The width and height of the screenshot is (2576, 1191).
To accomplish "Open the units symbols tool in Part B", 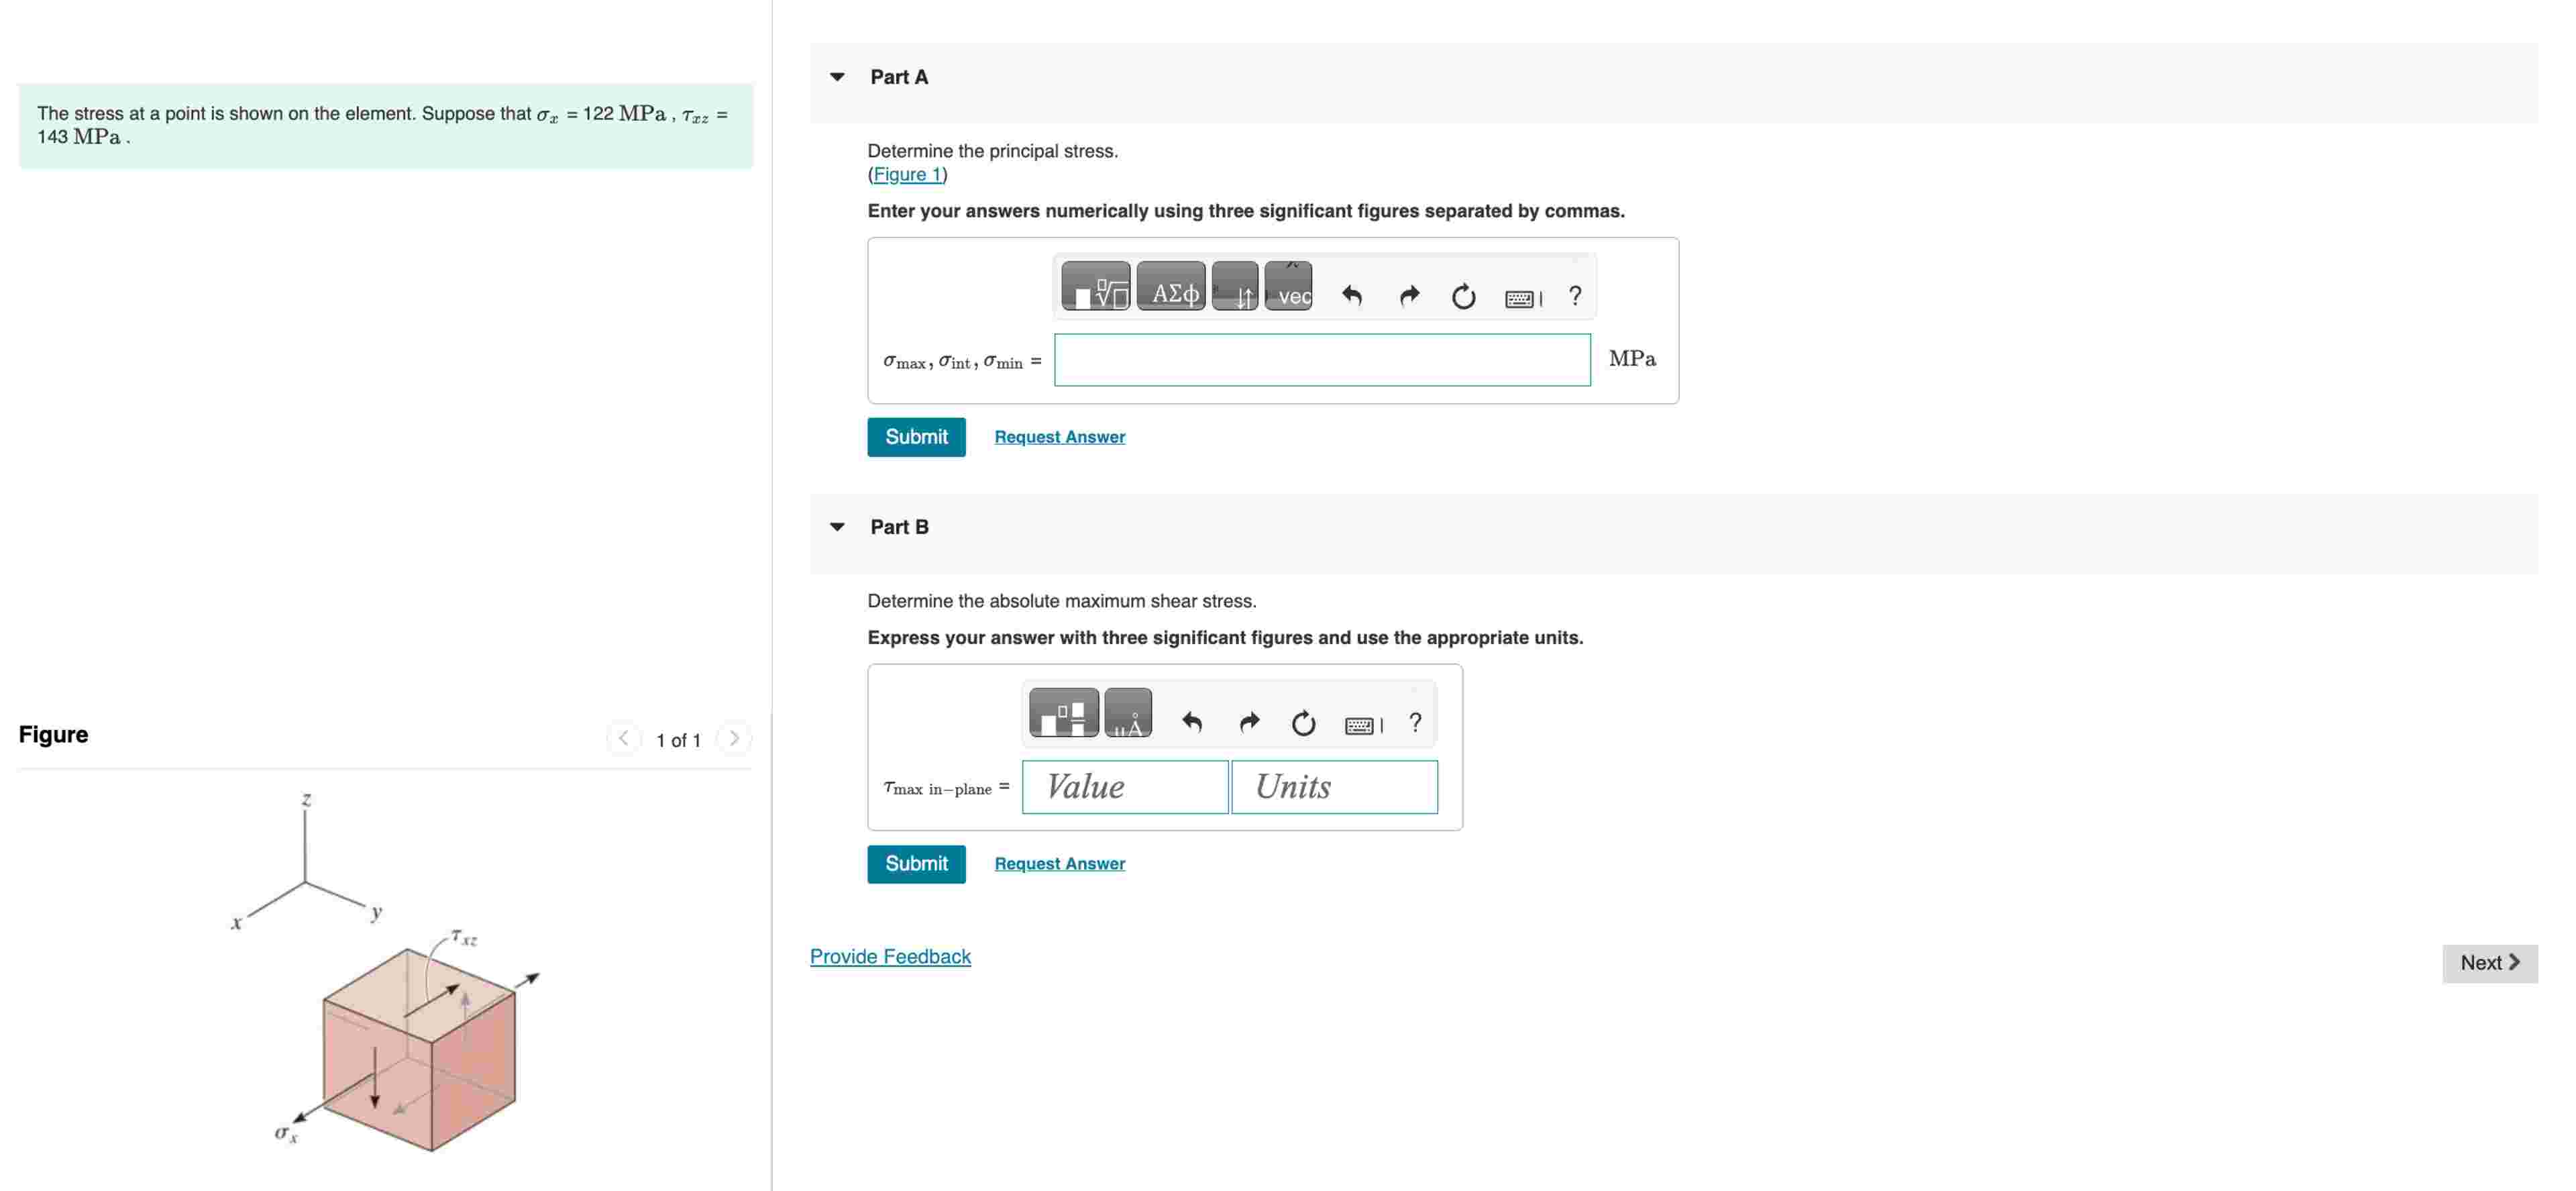I will (1128, 713).
